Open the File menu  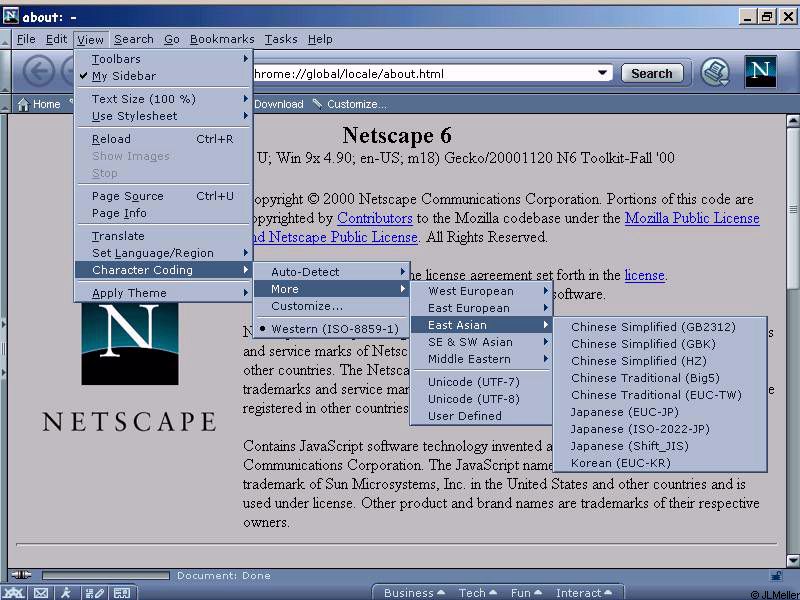[x=26, y=39]
